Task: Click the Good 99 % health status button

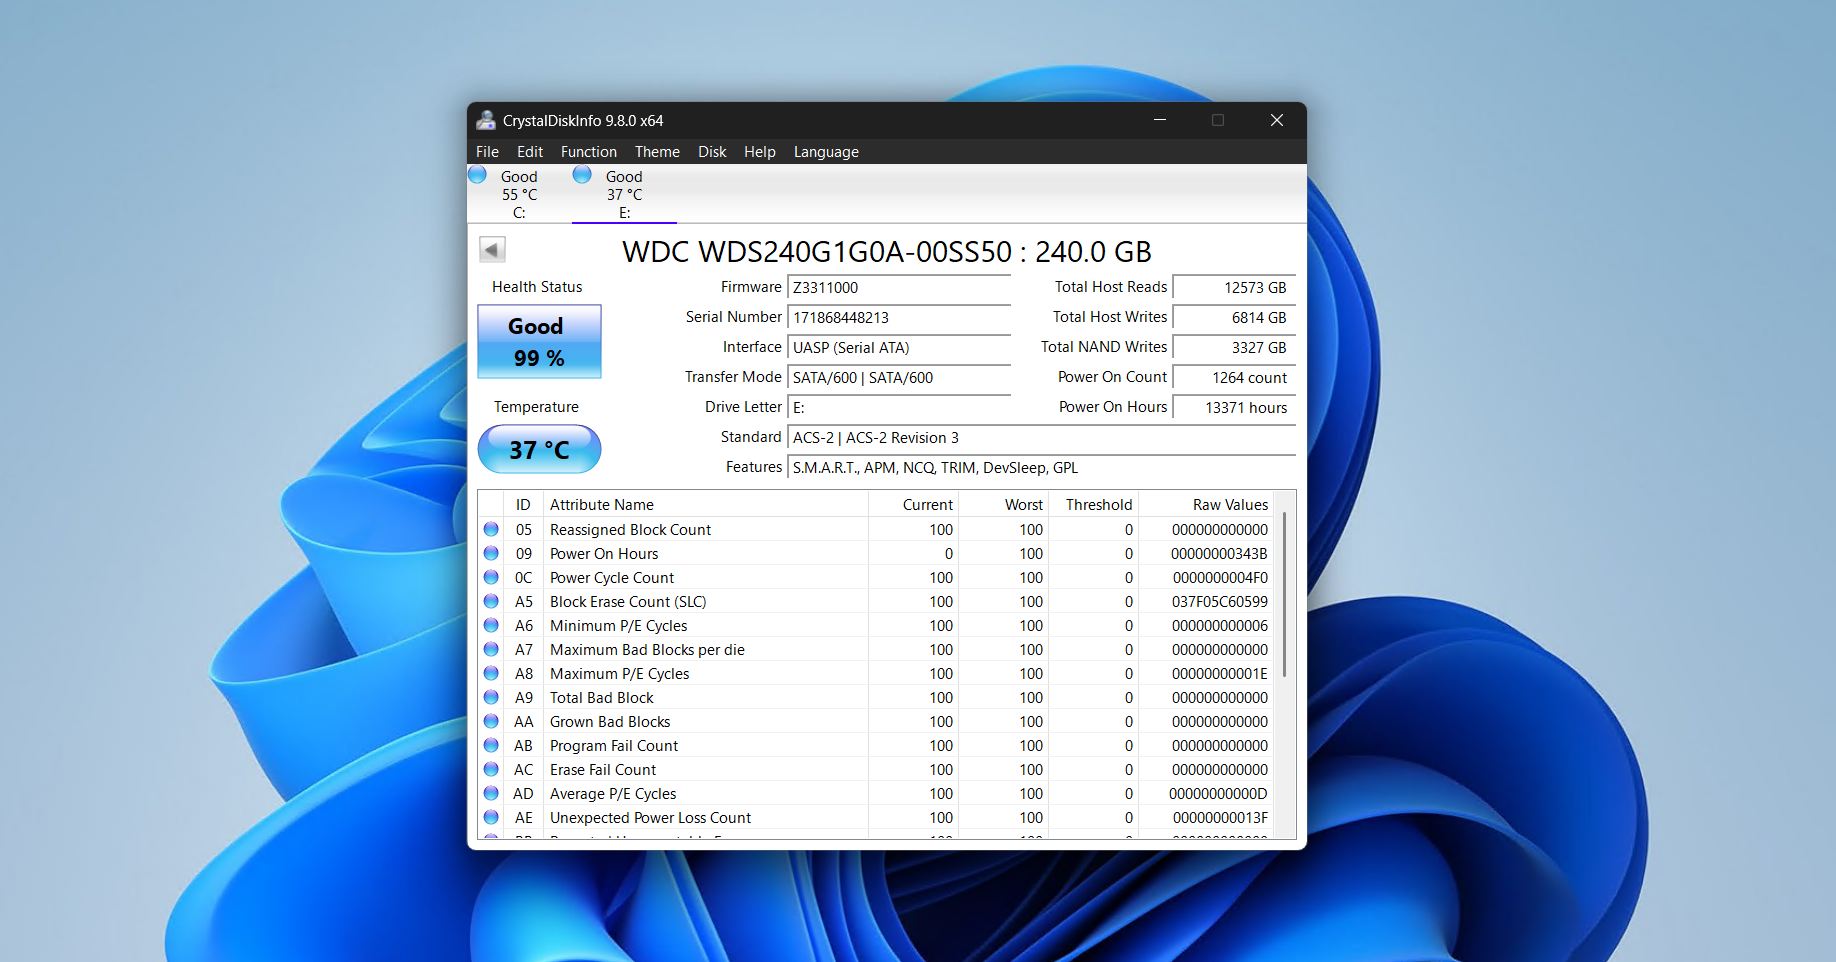Action: (539, 342)
